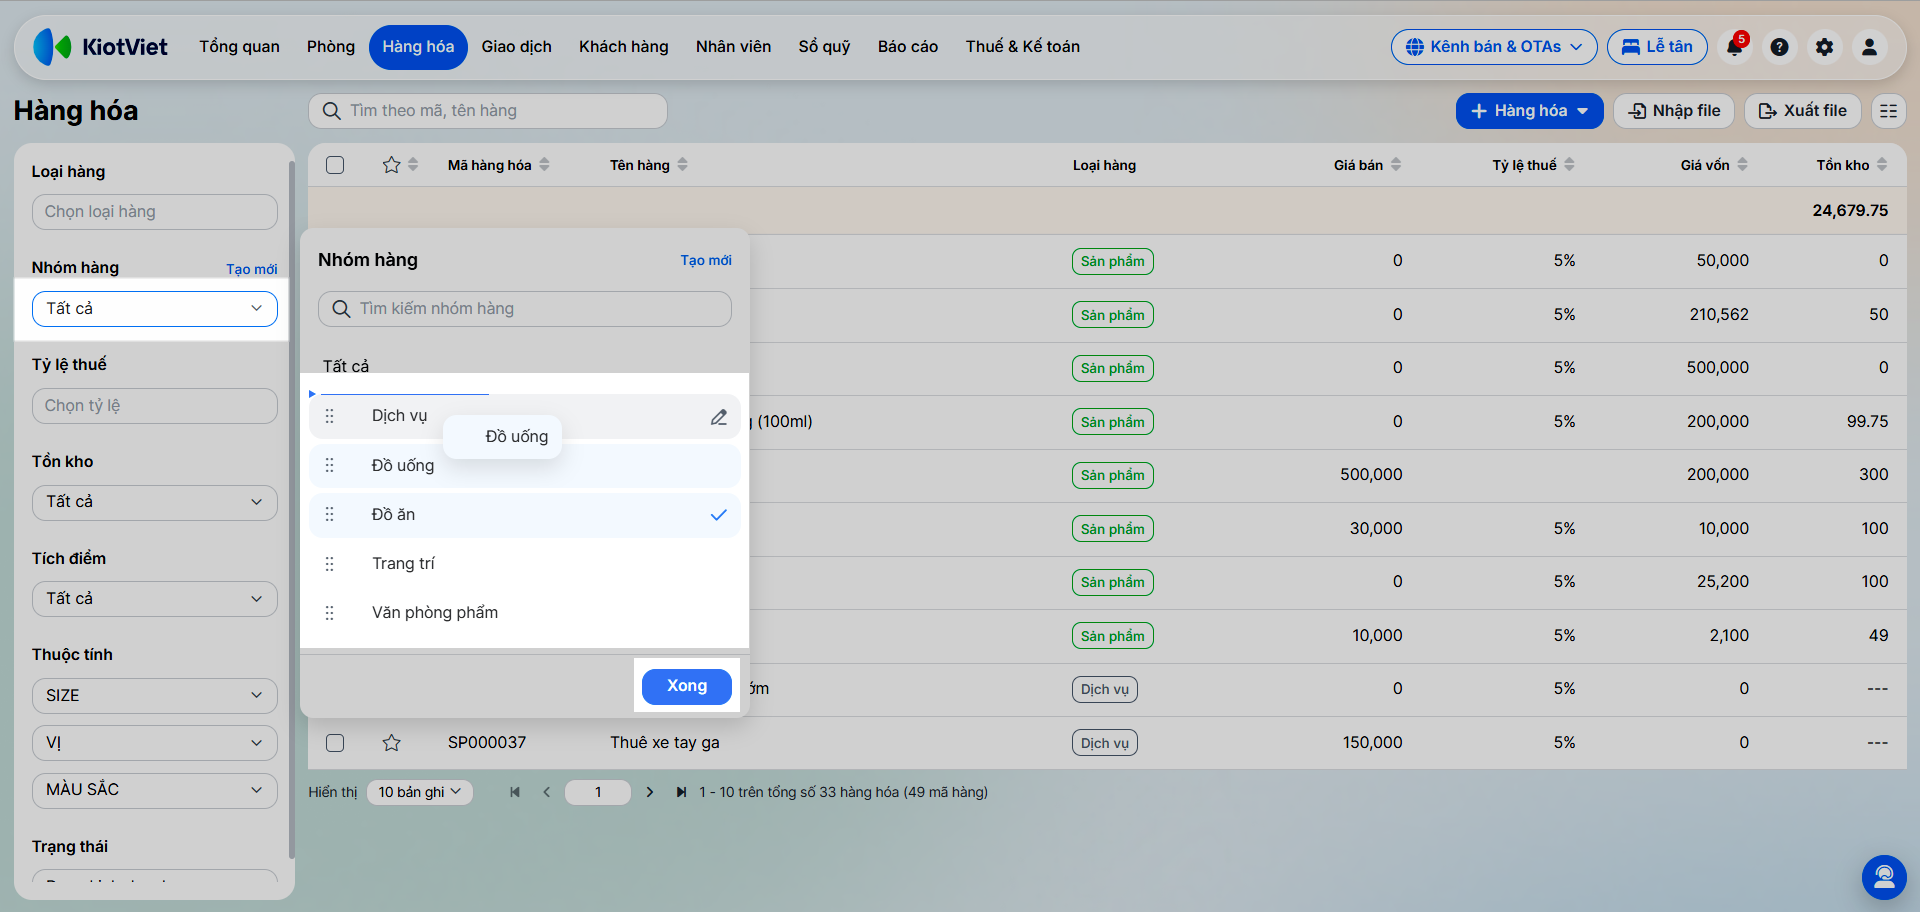
Task: Open Kênh bán & OTAs dropdown
Action: click(x=1494, y=47)
